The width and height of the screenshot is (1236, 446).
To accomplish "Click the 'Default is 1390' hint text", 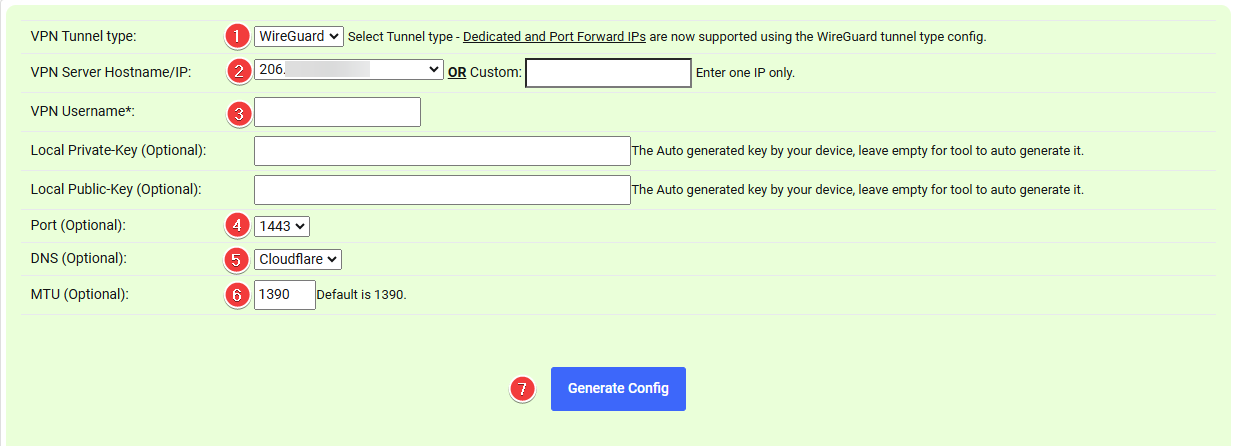I will point(361,296).
